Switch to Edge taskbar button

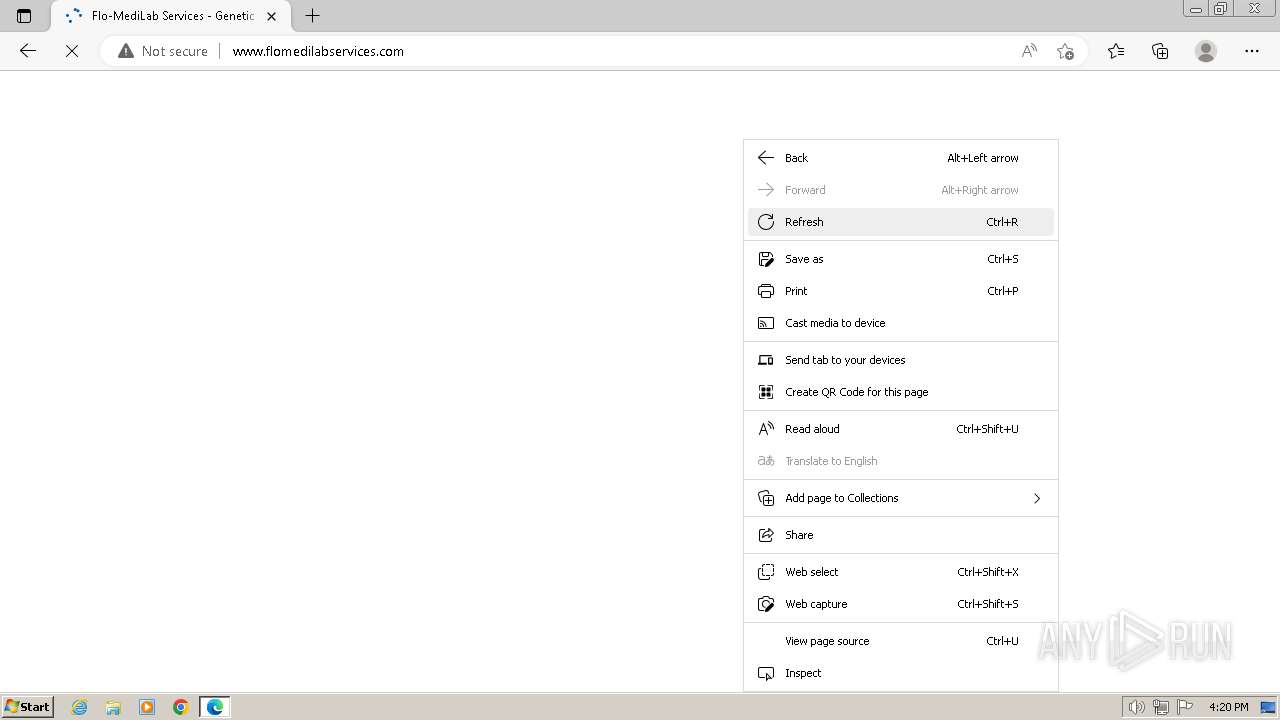tap(215, 707)
